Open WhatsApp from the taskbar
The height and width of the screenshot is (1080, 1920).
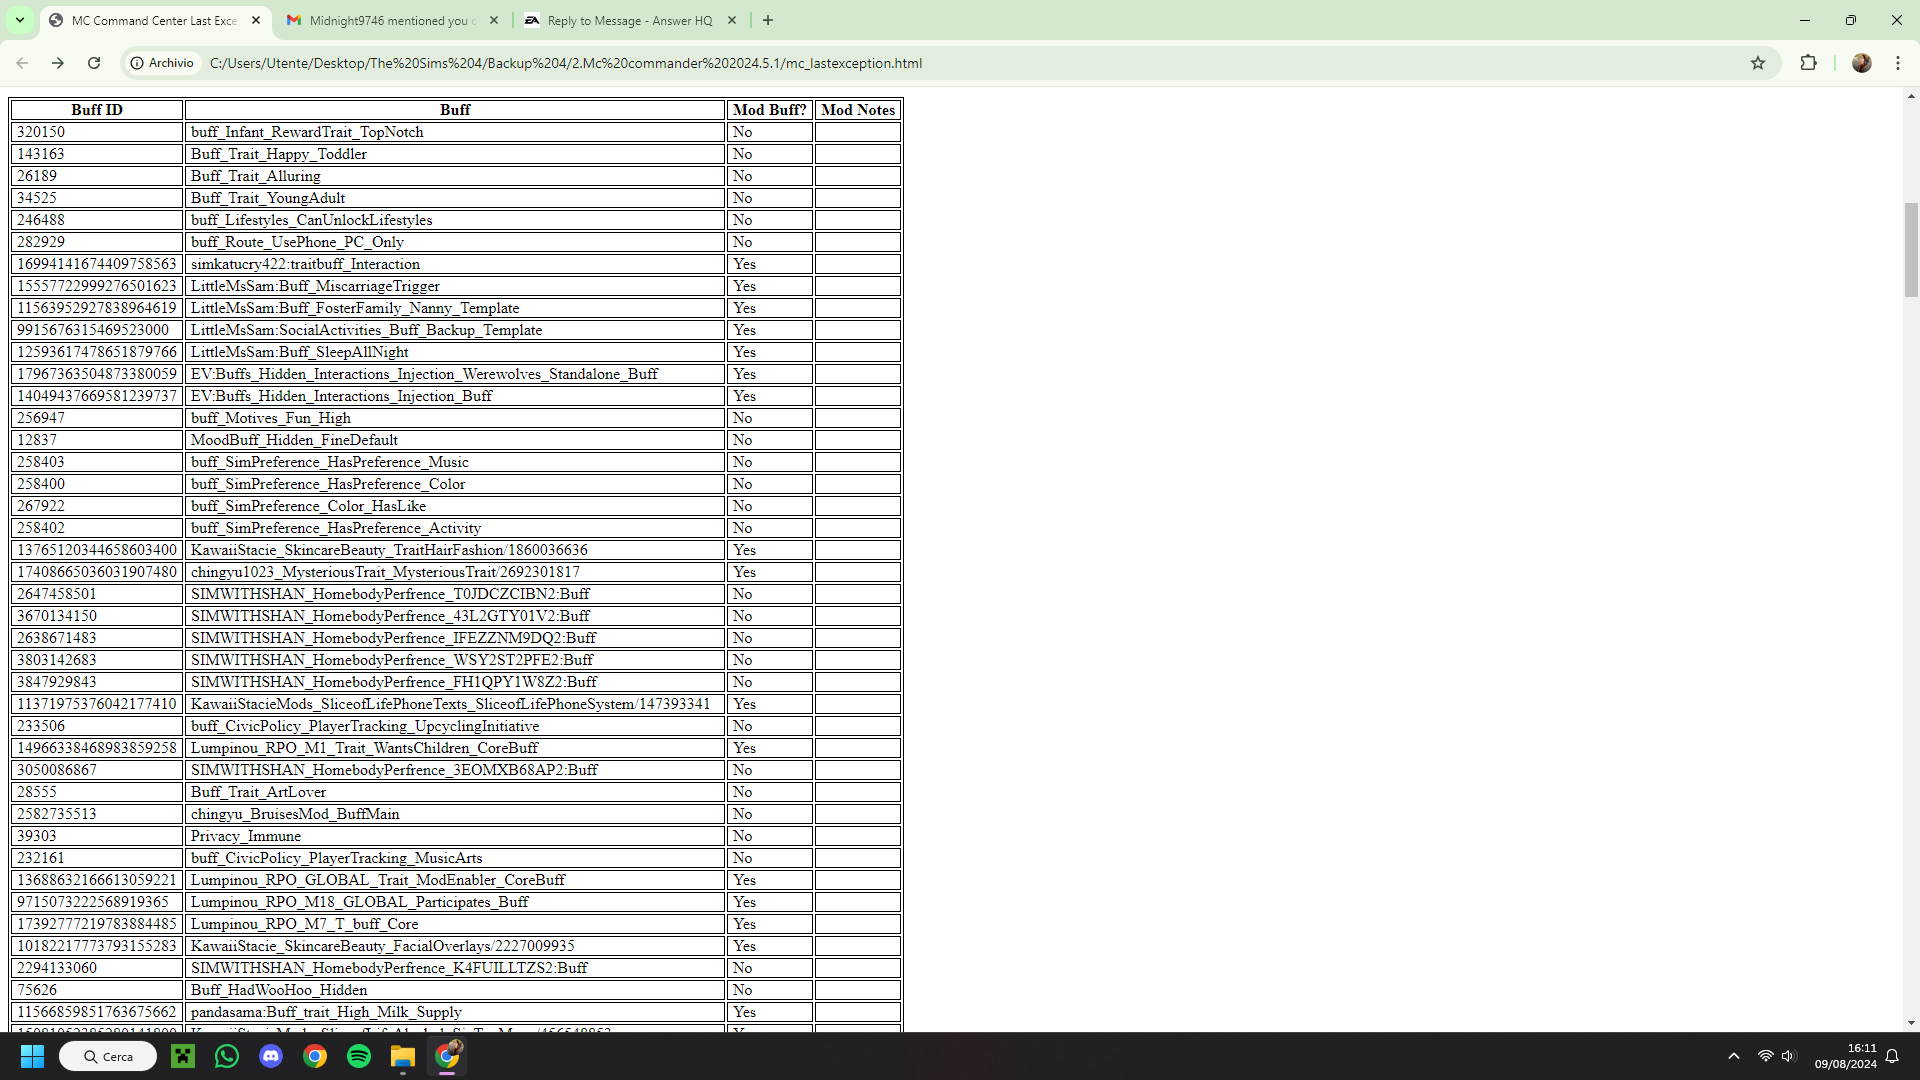tap(227, 1056)
